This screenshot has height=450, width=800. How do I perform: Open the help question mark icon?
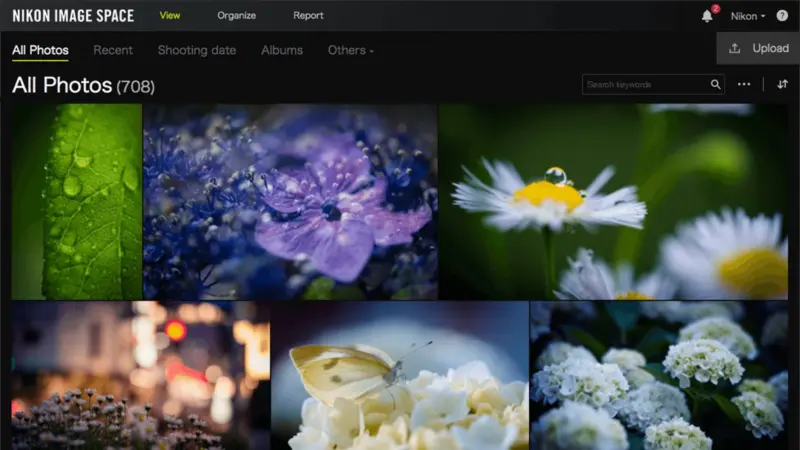click(782, 16)
